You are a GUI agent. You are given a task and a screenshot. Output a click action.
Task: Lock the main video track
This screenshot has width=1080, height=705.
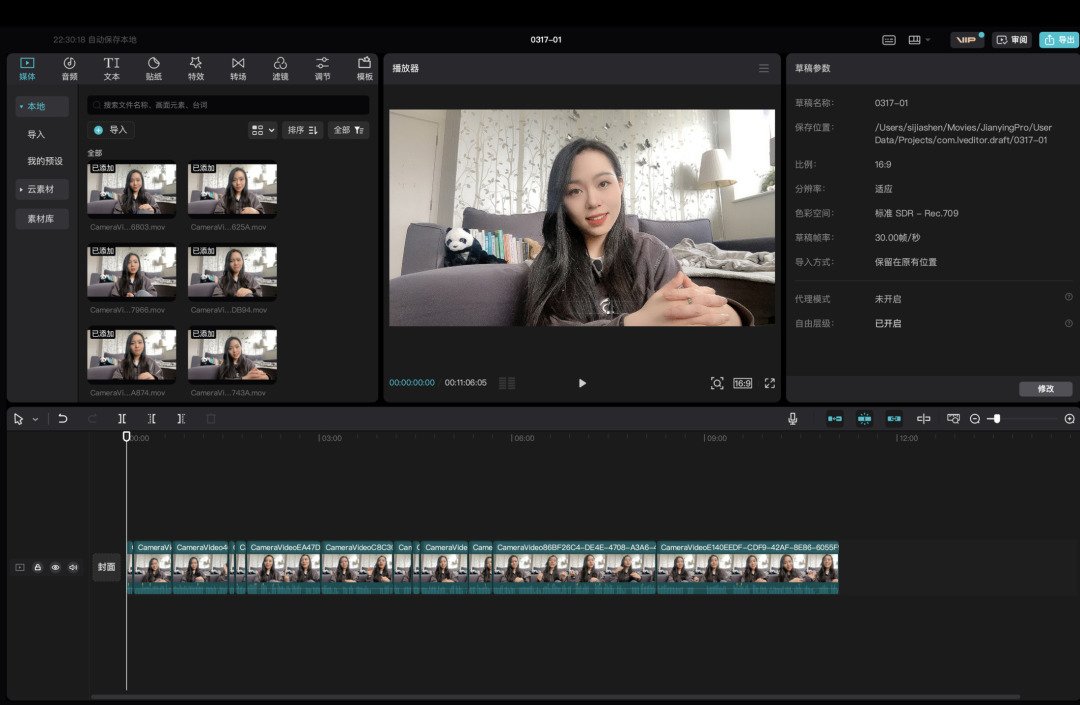37,567
